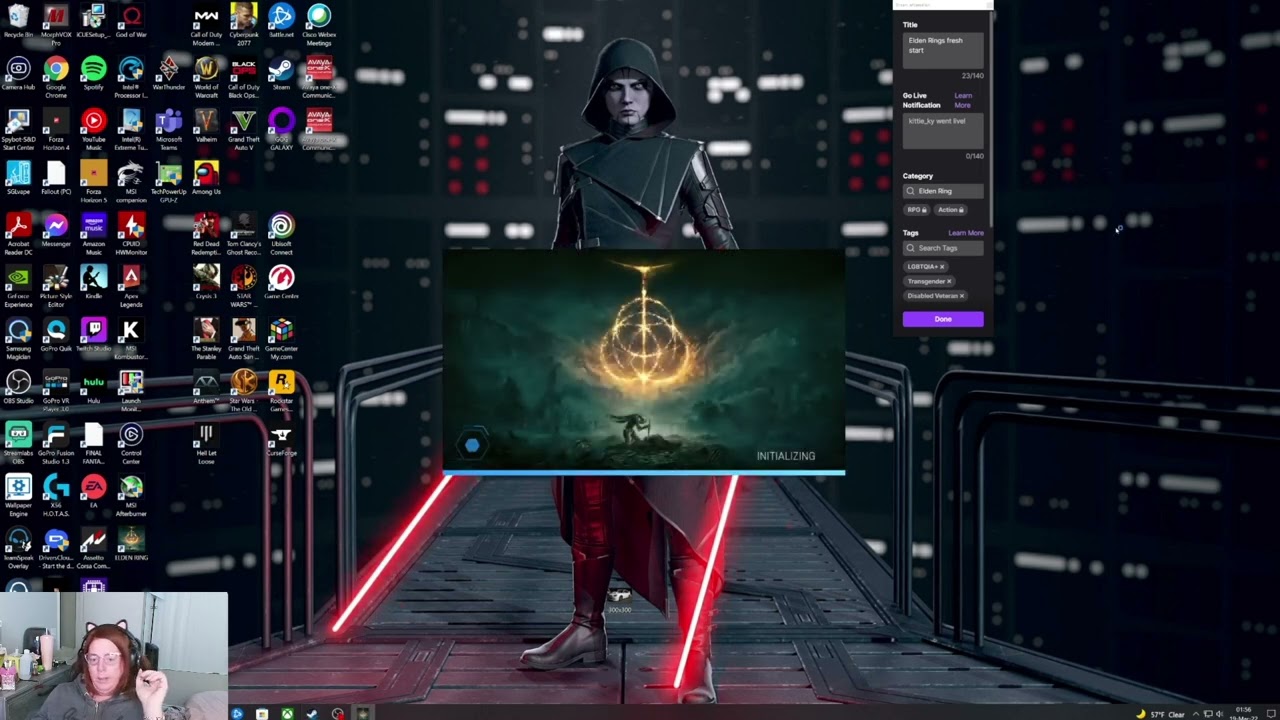Open Kindle desktop shortcut

[x=93, y=283]
